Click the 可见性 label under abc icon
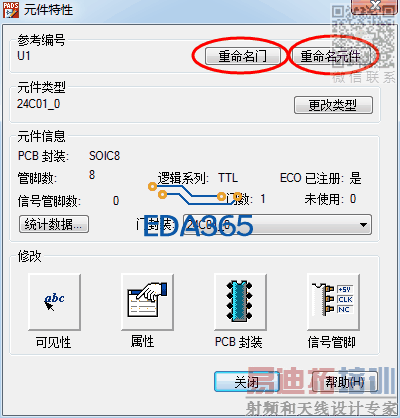The height and width of the screenshot is (418, 400). (54, 342)
